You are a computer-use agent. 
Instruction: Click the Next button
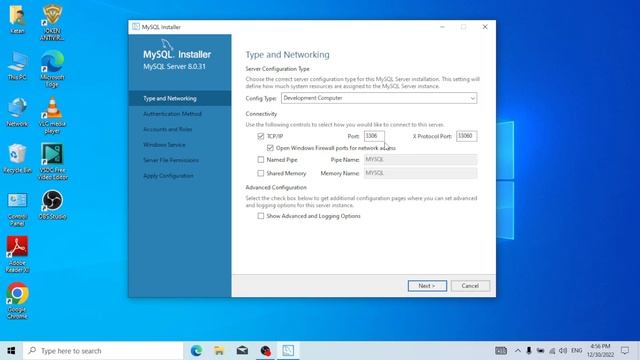(427, 286)
